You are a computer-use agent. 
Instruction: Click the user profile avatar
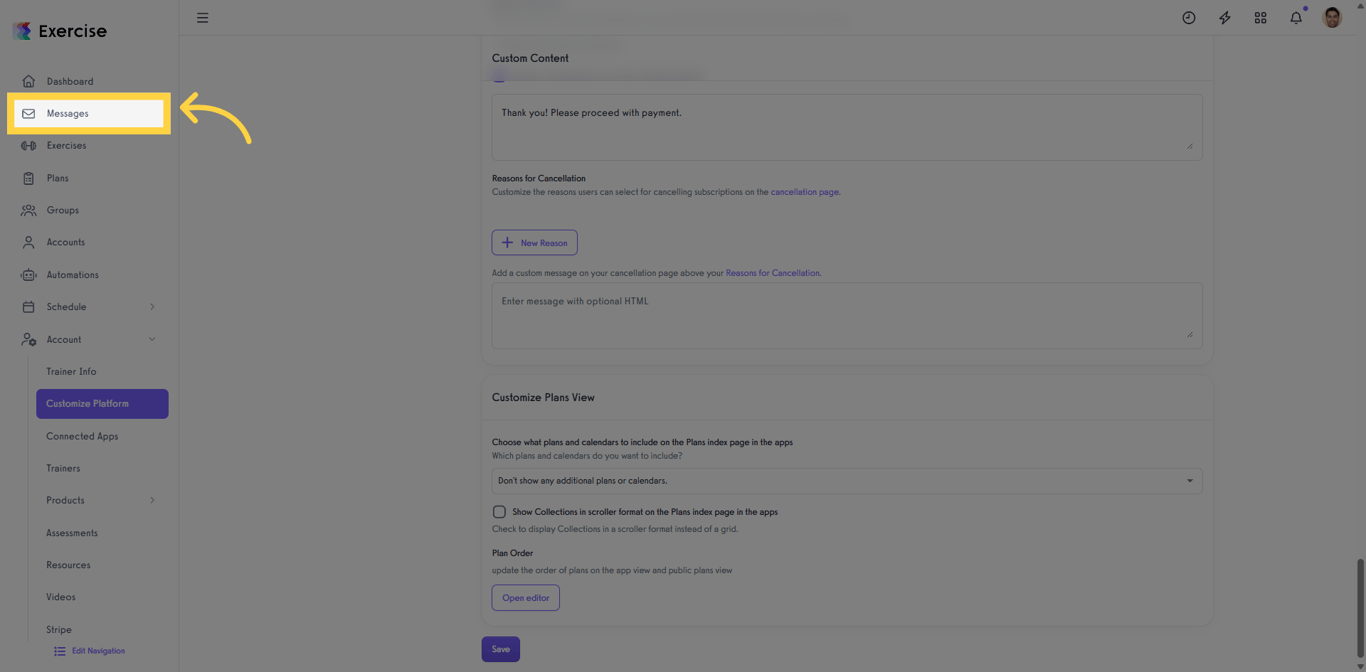point(1331,17)
